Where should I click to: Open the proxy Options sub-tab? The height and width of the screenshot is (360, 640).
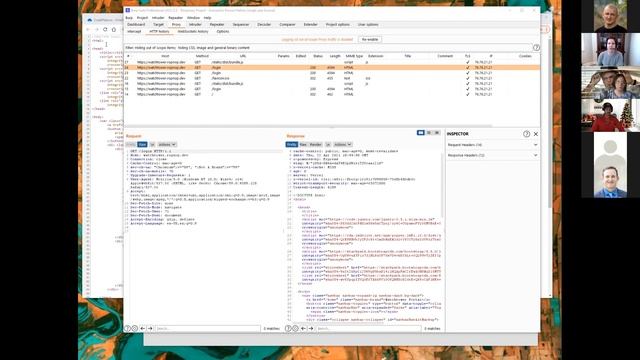222,31
